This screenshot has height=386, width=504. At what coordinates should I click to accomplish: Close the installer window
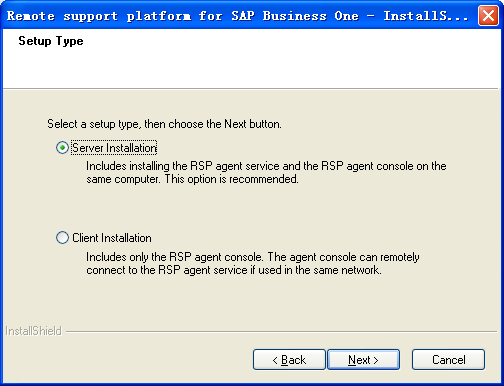pos(488,15)
